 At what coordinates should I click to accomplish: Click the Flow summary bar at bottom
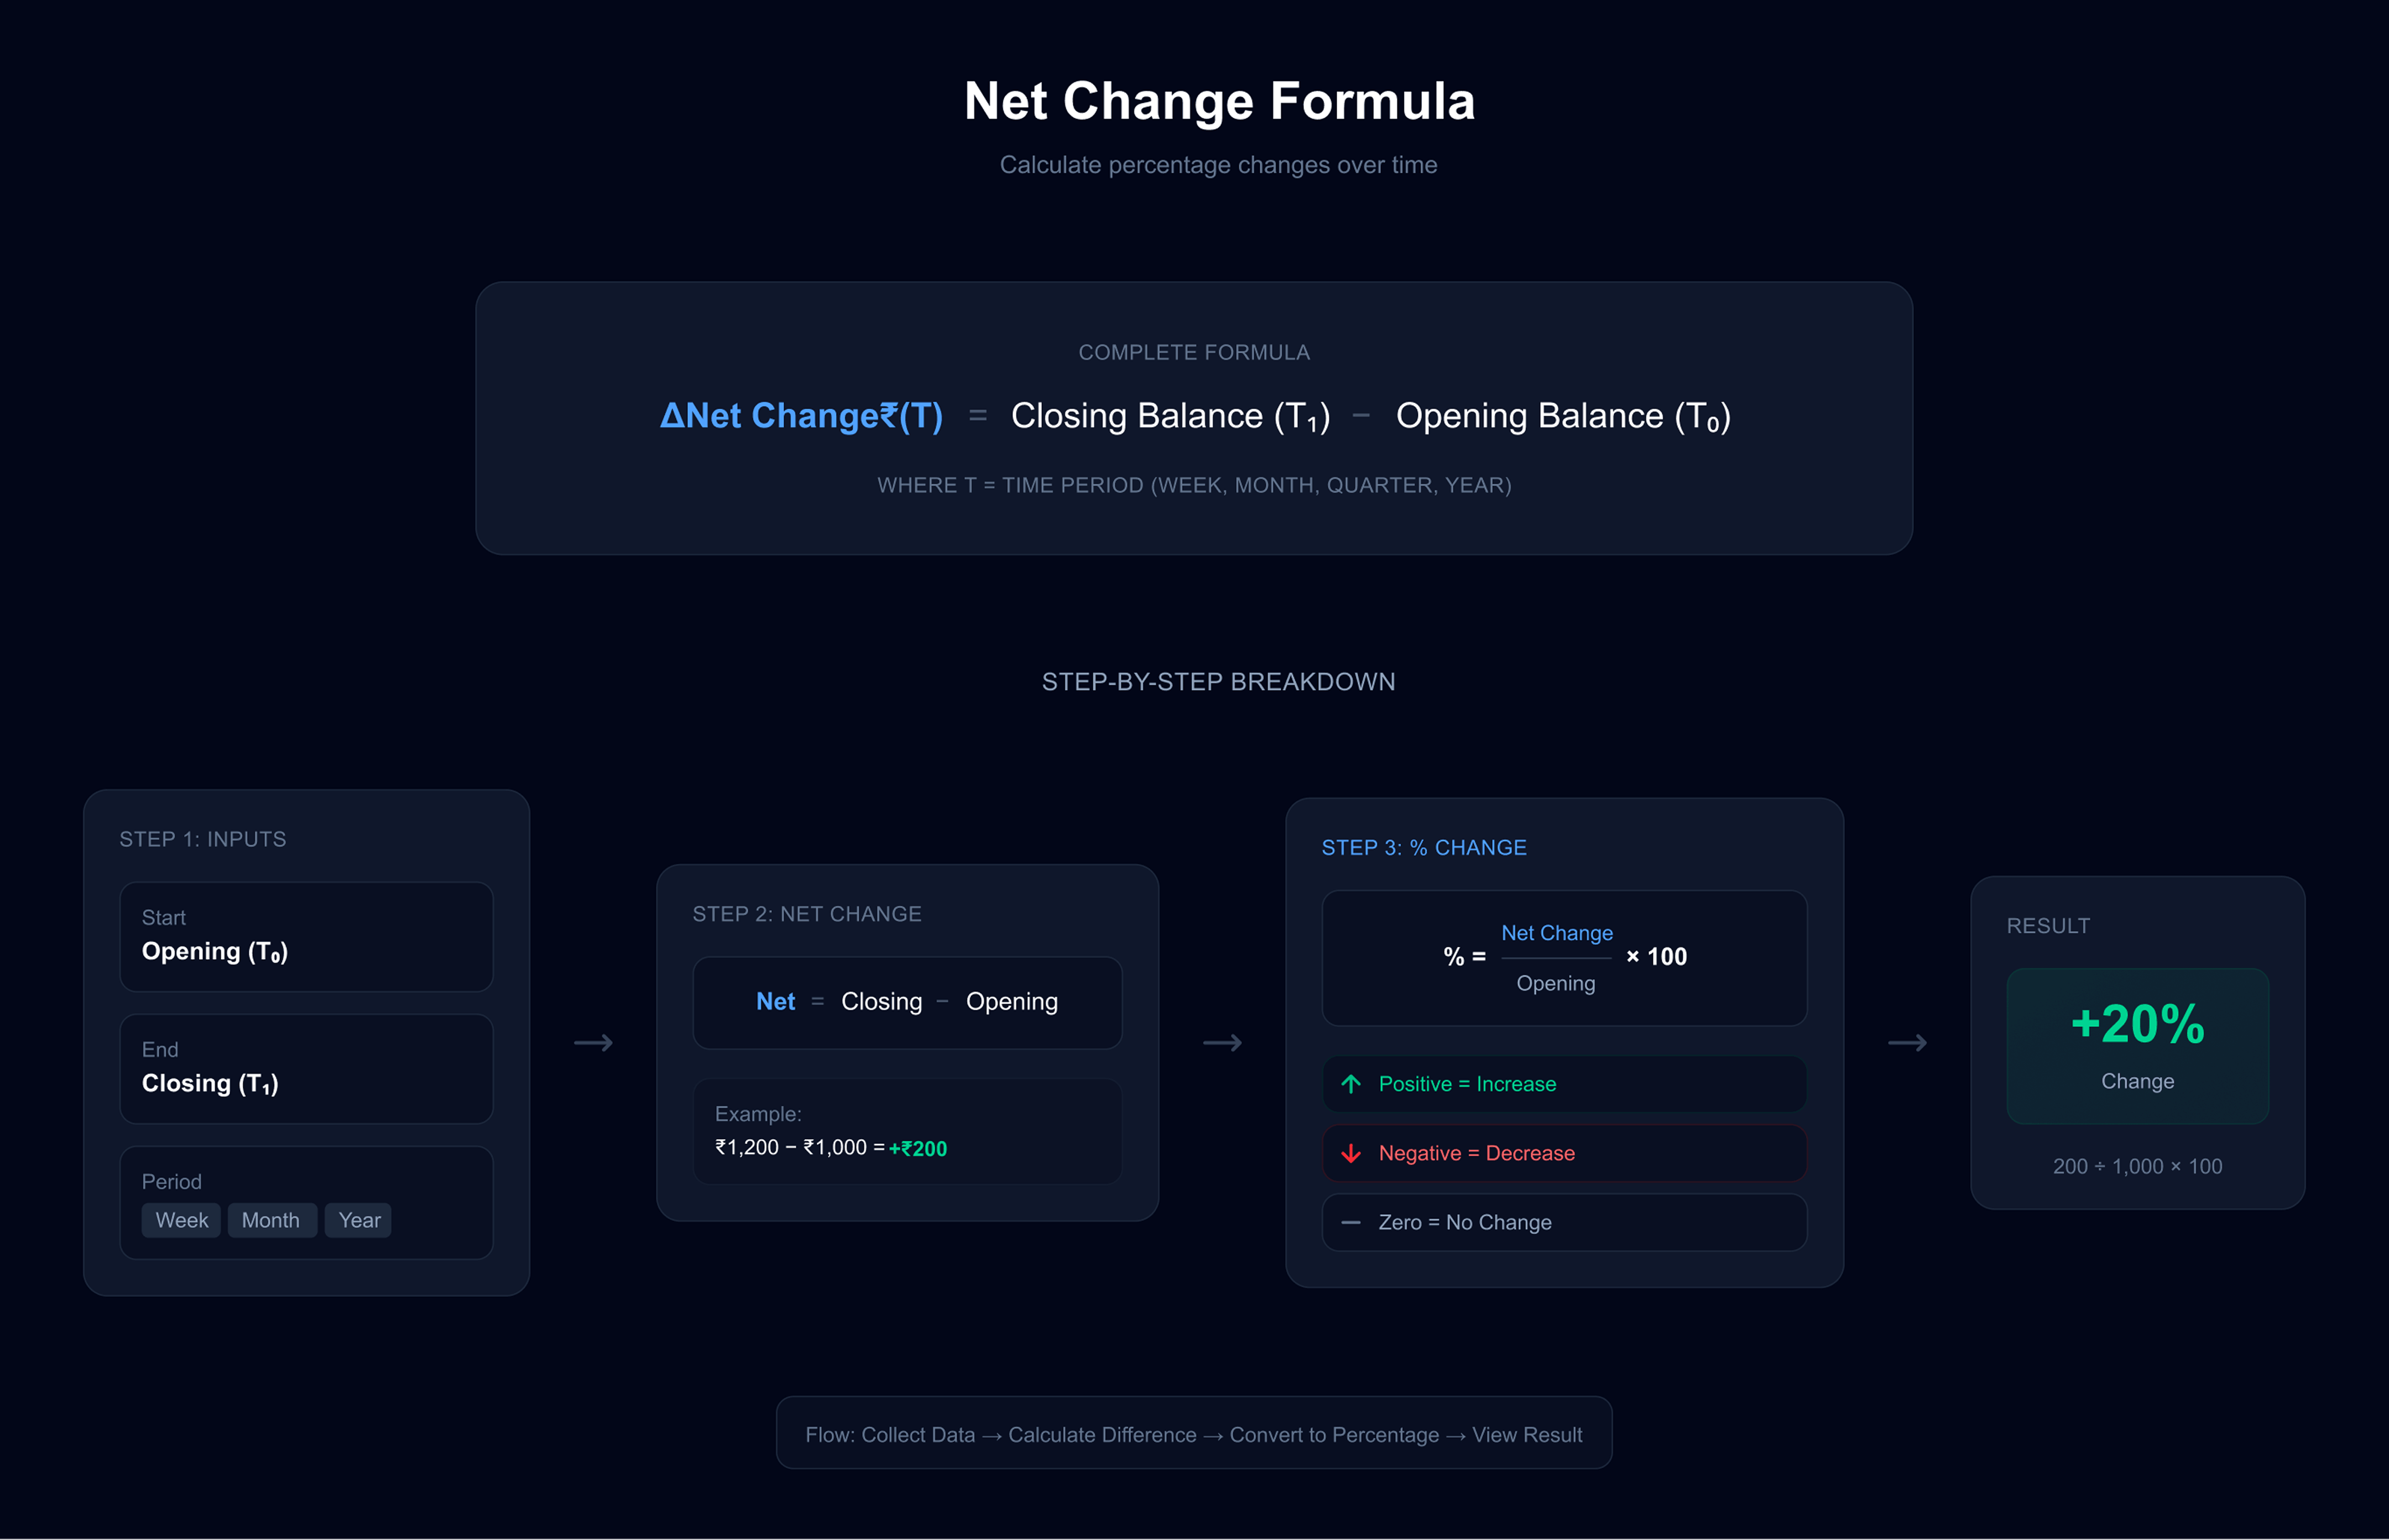tap(1194, 1434)
